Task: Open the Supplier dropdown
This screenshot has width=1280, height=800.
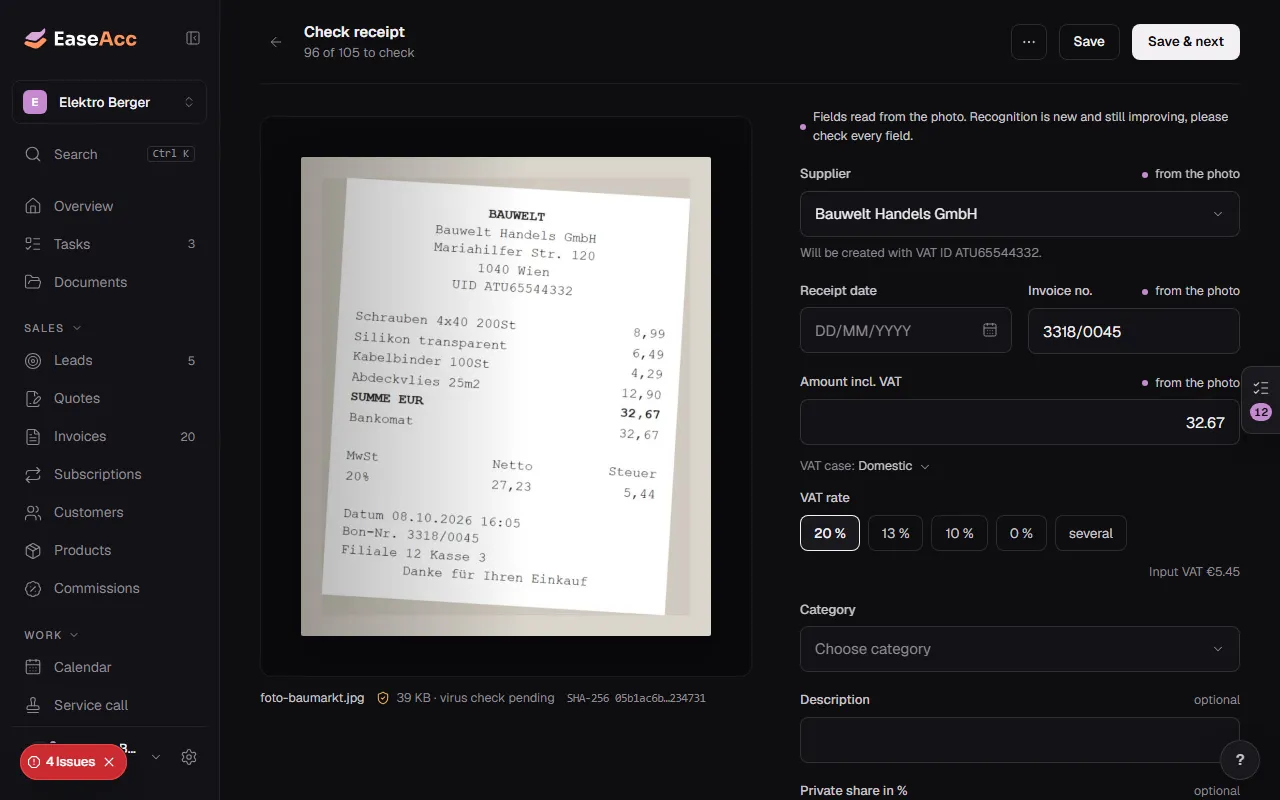Action: pos(1020,214)
